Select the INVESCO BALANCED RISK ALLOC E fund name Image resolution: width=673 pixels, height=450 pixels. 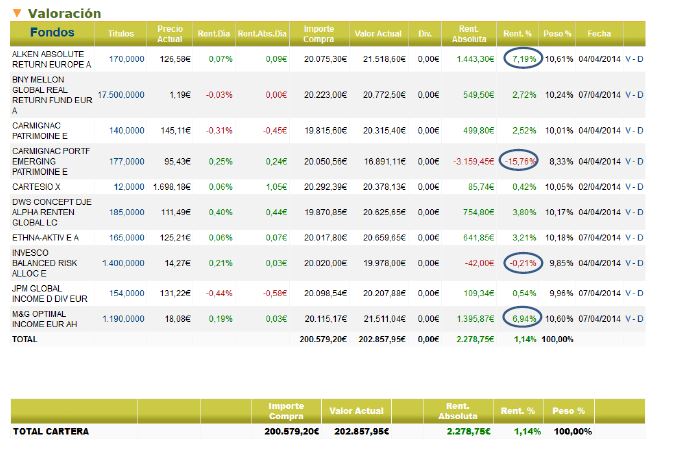click(x=45, y=263)
